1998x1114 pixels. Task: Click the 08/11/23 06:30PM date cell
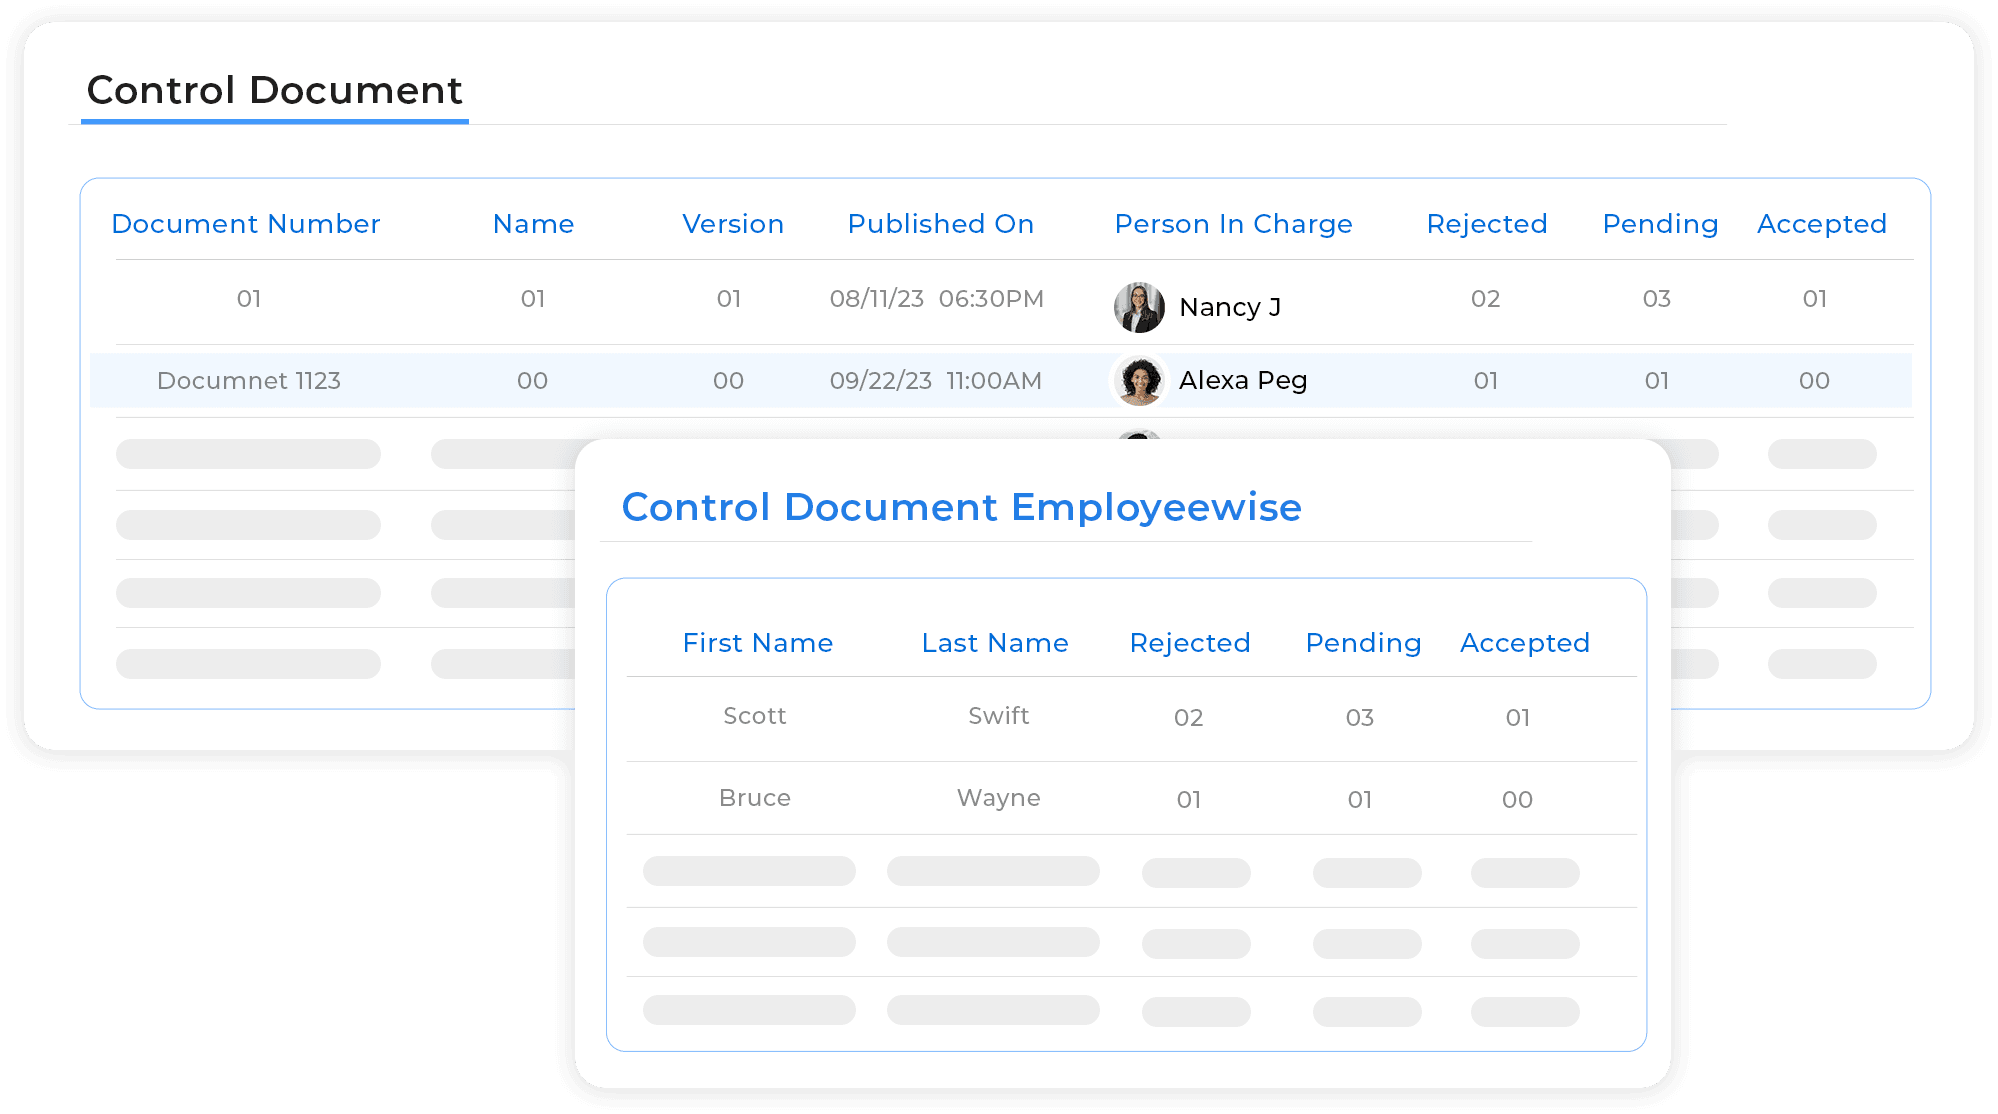click(936, 299)
